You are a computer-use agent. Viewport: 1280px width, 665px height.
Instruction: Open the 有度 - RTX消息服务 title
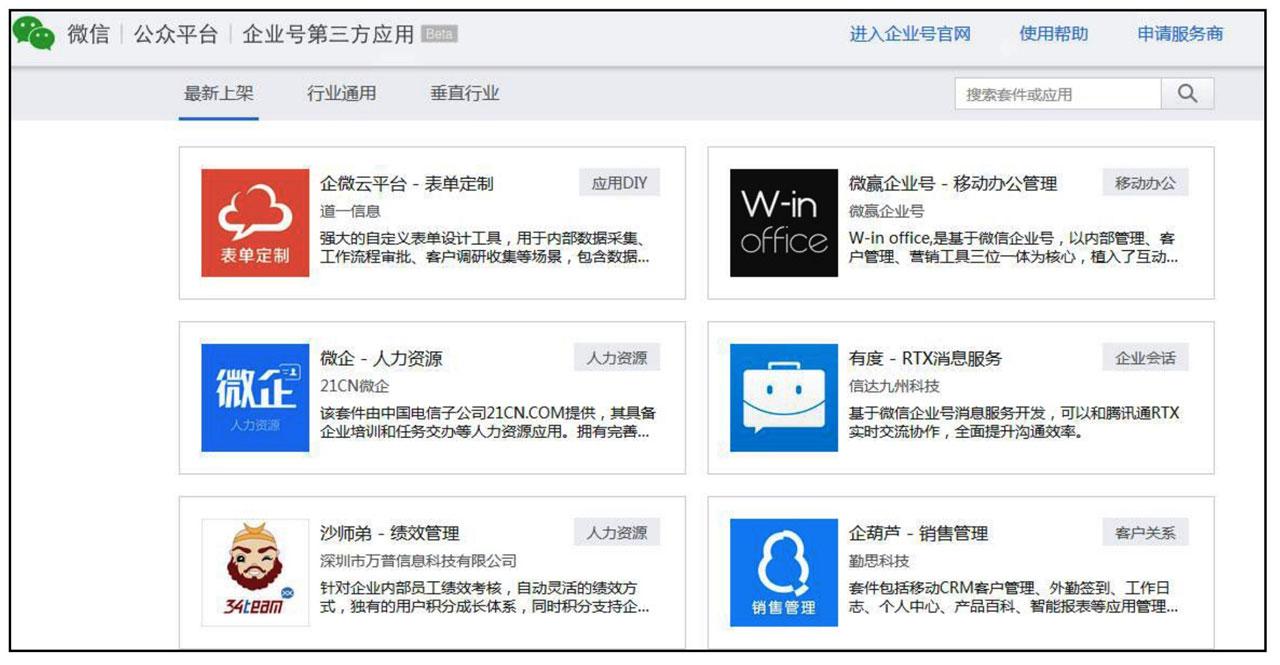click(925, 359)
